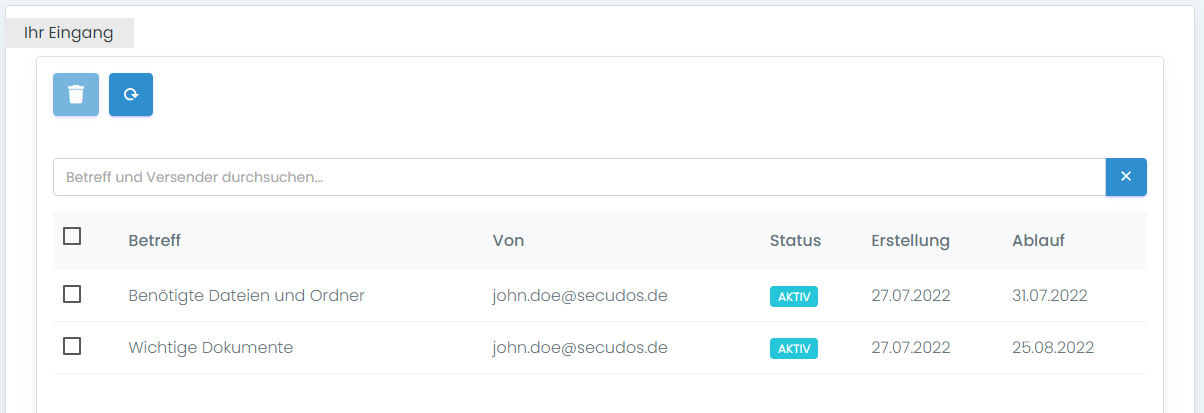
Task: Click sender email in Benötigte Dateien row
Action: [x=580, y=296]
